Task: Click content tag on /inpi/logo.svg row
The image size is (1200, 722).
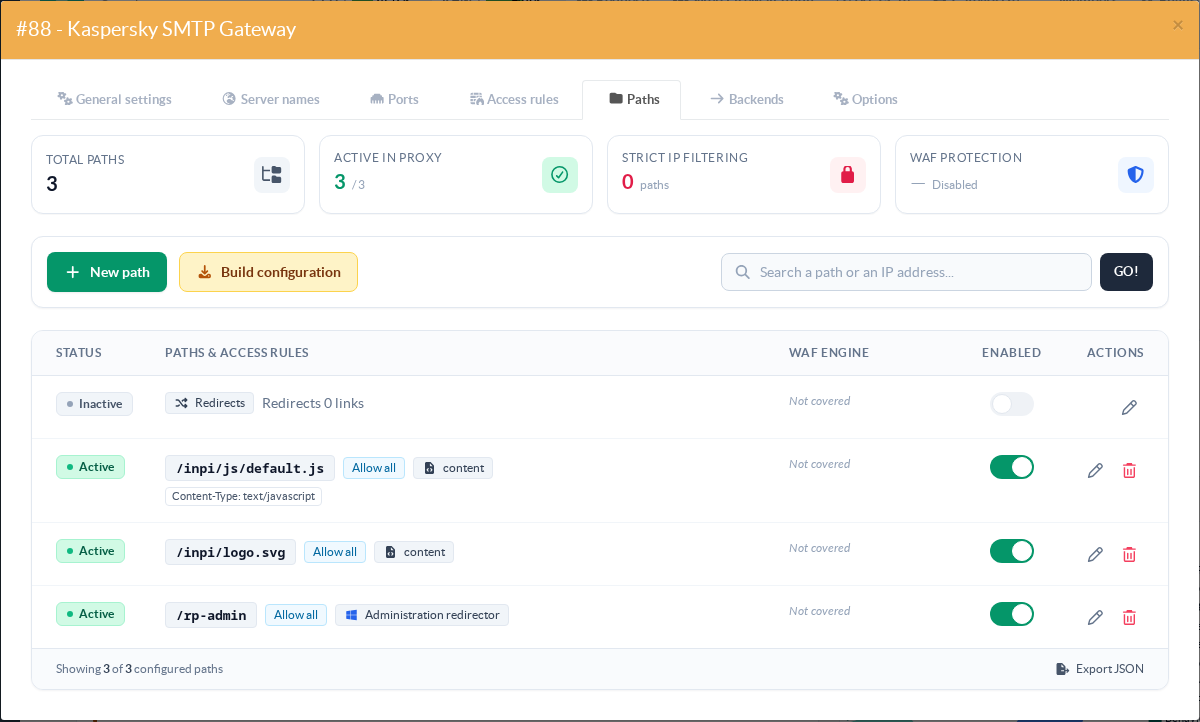Action: (414, 552)
